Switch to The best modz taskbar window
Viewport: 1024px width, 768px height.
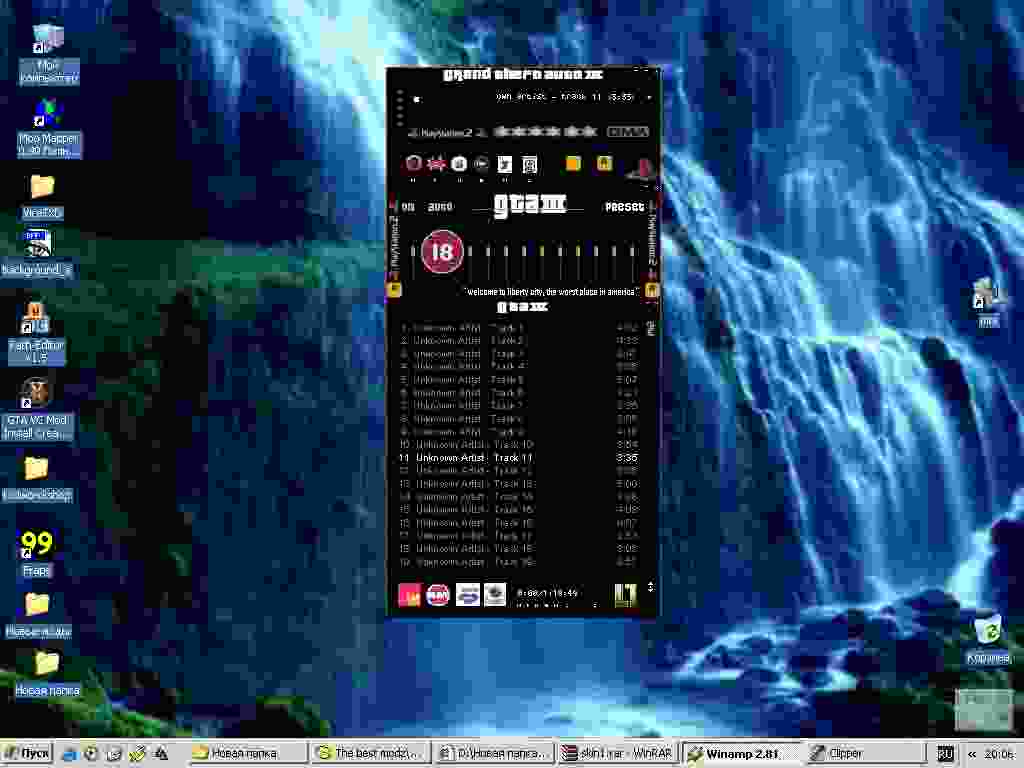371,754
